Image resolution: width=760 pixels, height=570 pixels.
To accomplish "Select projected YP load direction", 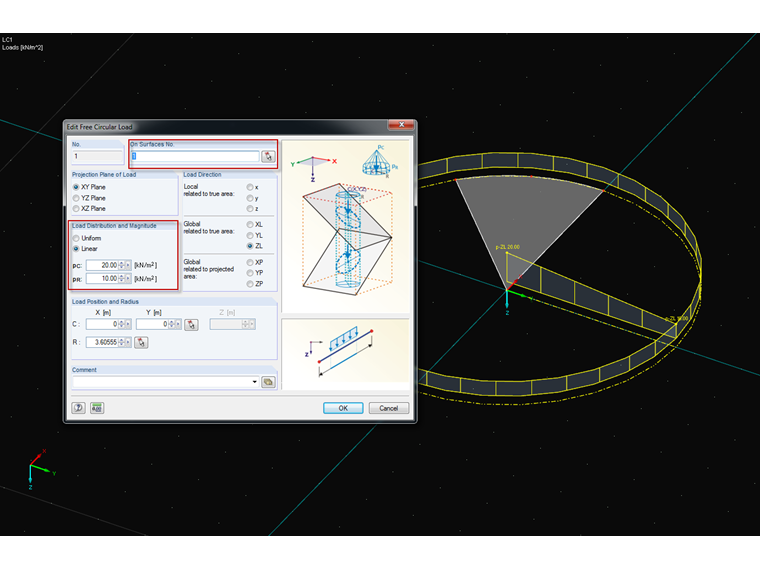I will [x=250, y=273].
